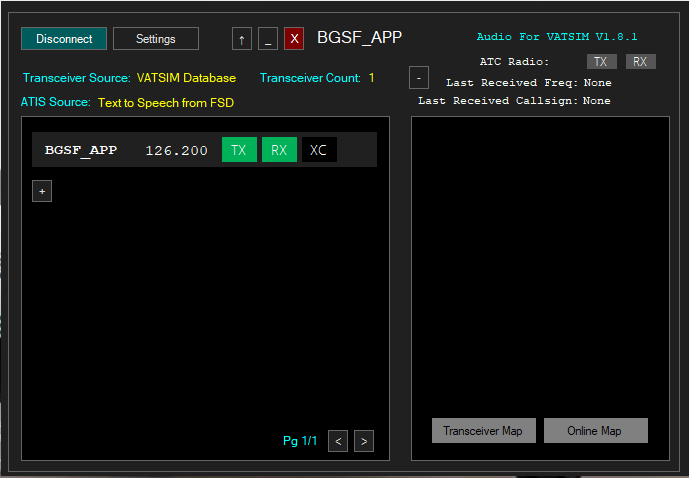Toggle green RX on BGSF_APP row
This screenshot has height=478, width=689.
click(279, 150)
